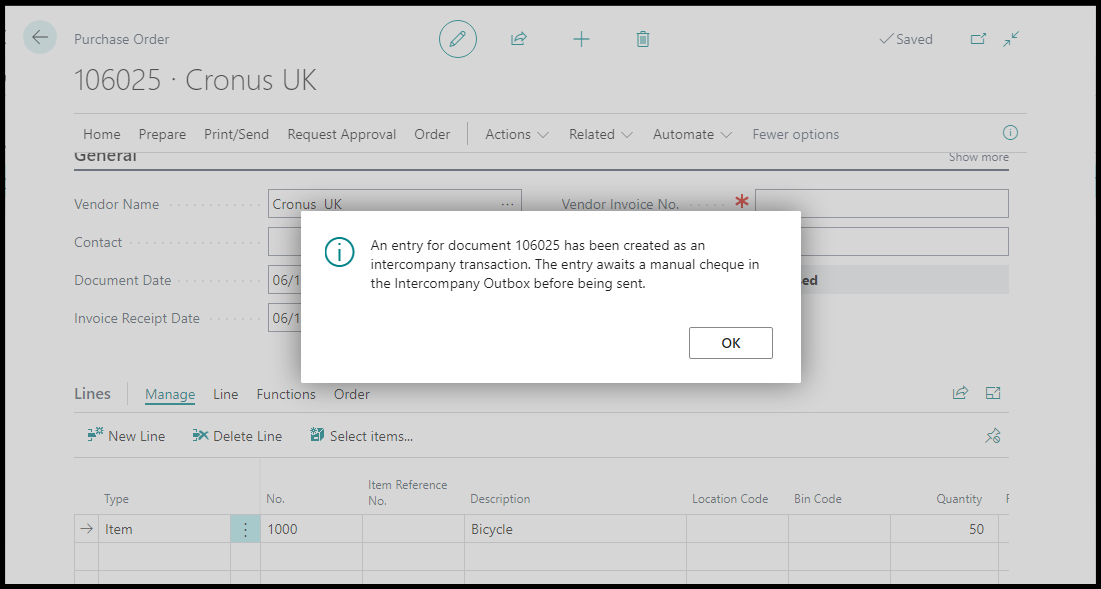The image size is (1101, 589).
Task: Click the Vendor Invoice No. input field
Action: pos(882,204)
